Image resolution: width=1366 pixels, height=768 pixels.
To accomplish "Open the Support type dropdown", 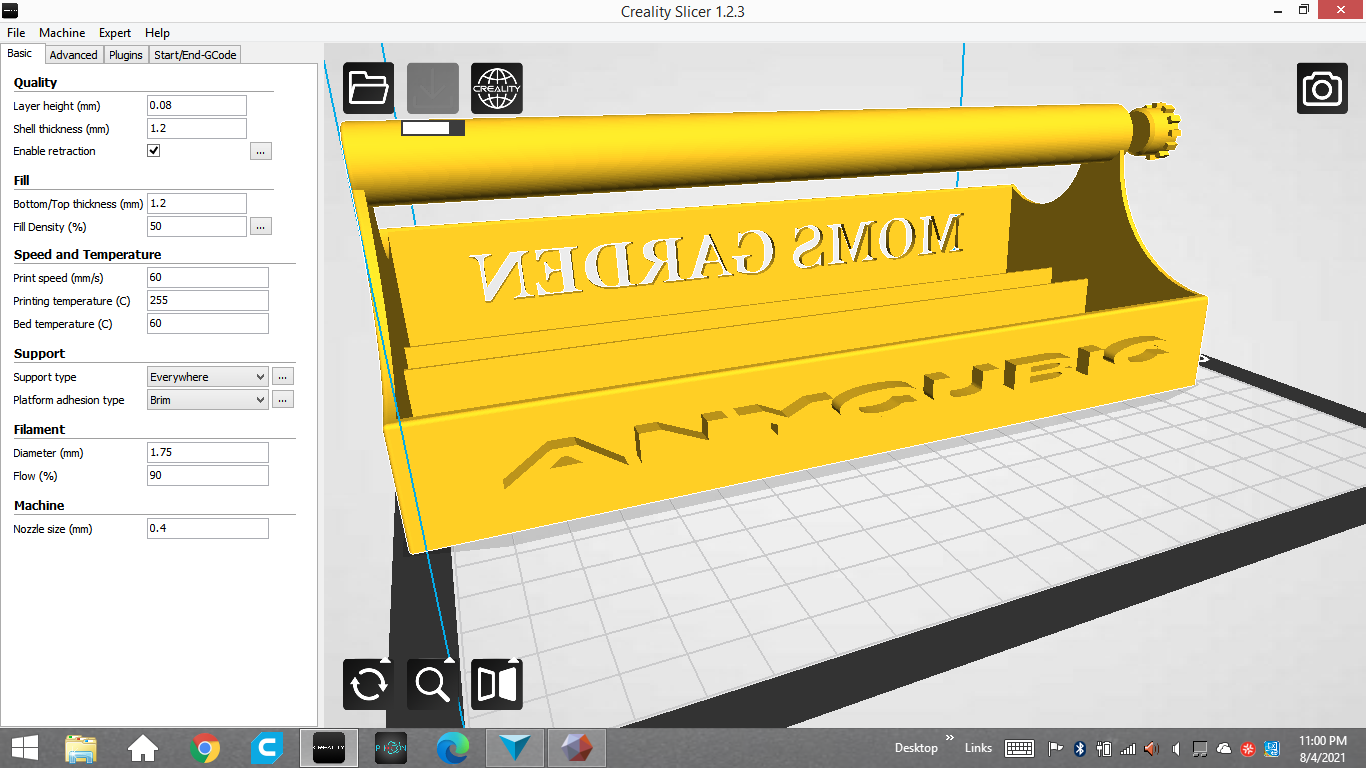I will tap(207, 377).
